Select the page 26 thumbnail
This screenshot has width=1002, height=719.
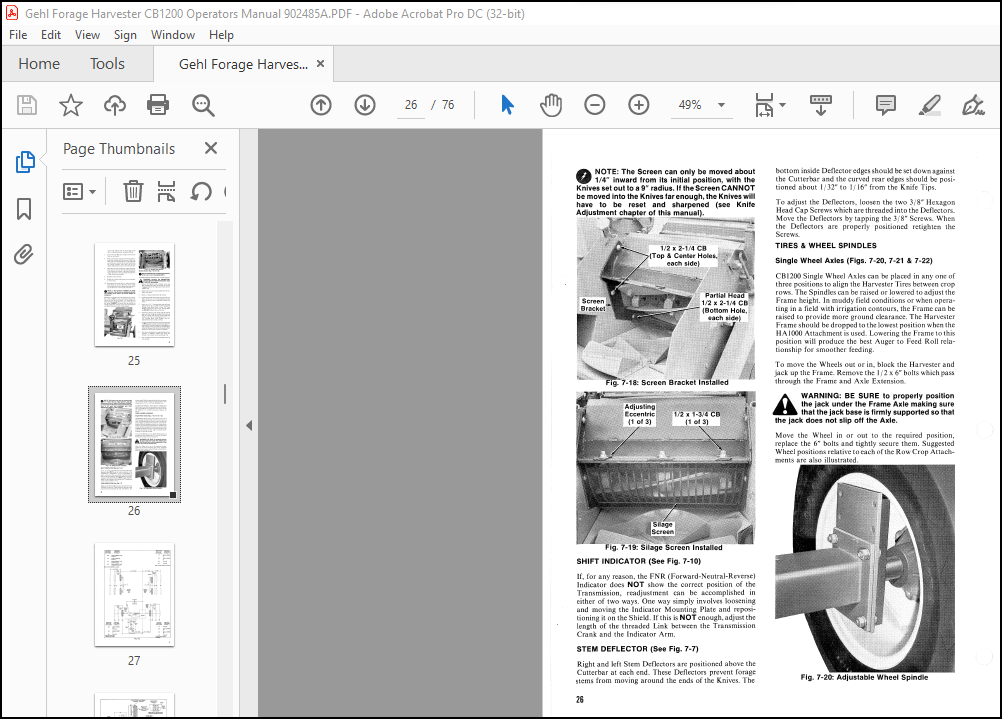(x=134, y=444)
